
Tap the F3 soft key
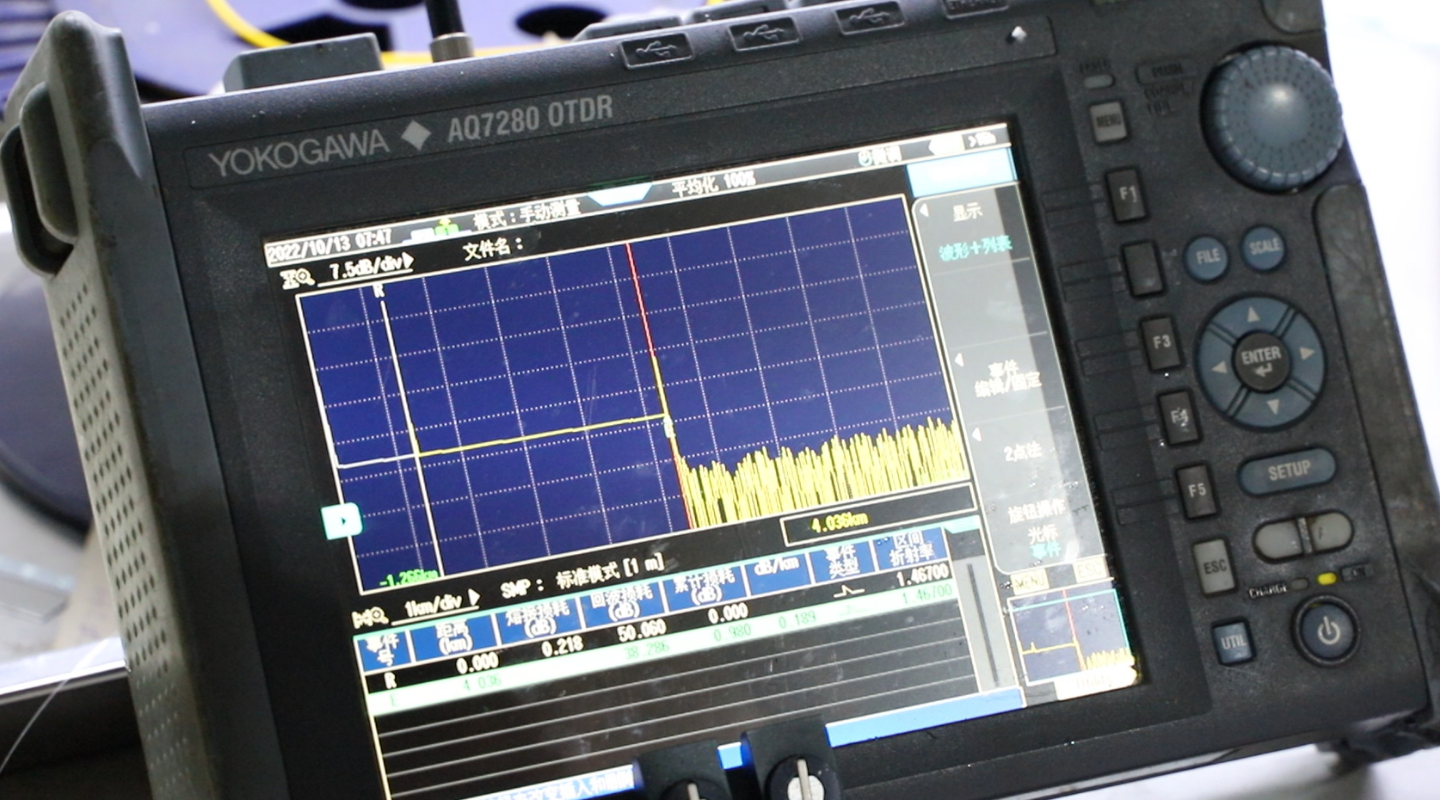pyautogui.click(x=1162, y=343)
